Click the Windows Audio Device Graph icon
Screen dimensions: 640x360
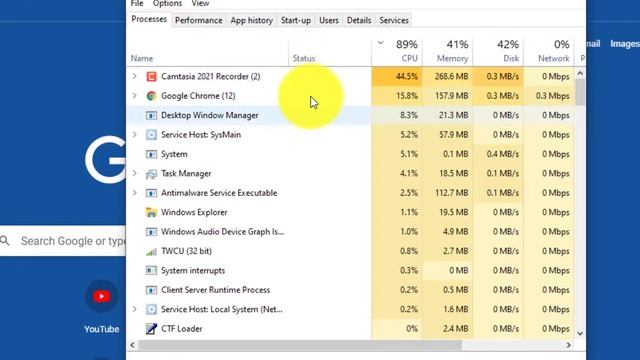point(151,232)
